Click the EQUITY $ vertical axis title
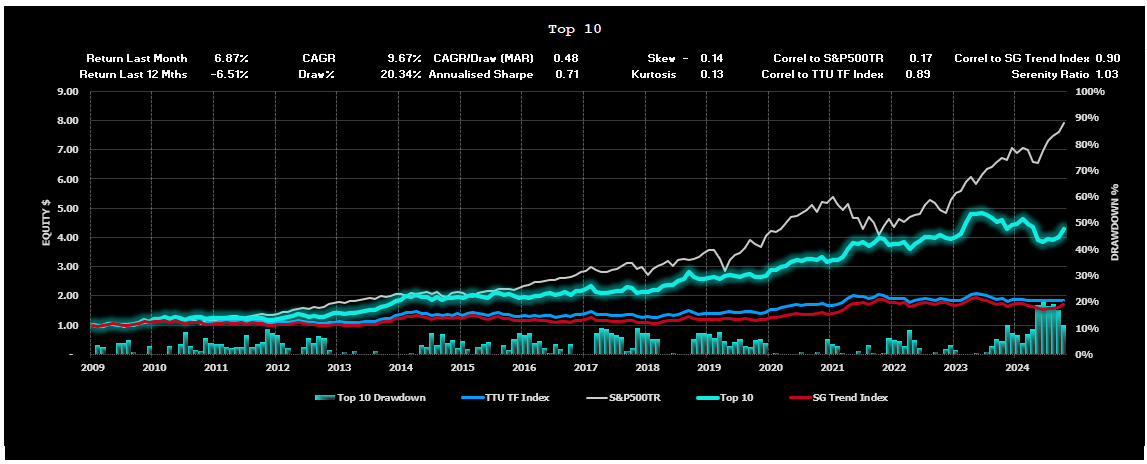1147x464 pixels. point(45,223)
